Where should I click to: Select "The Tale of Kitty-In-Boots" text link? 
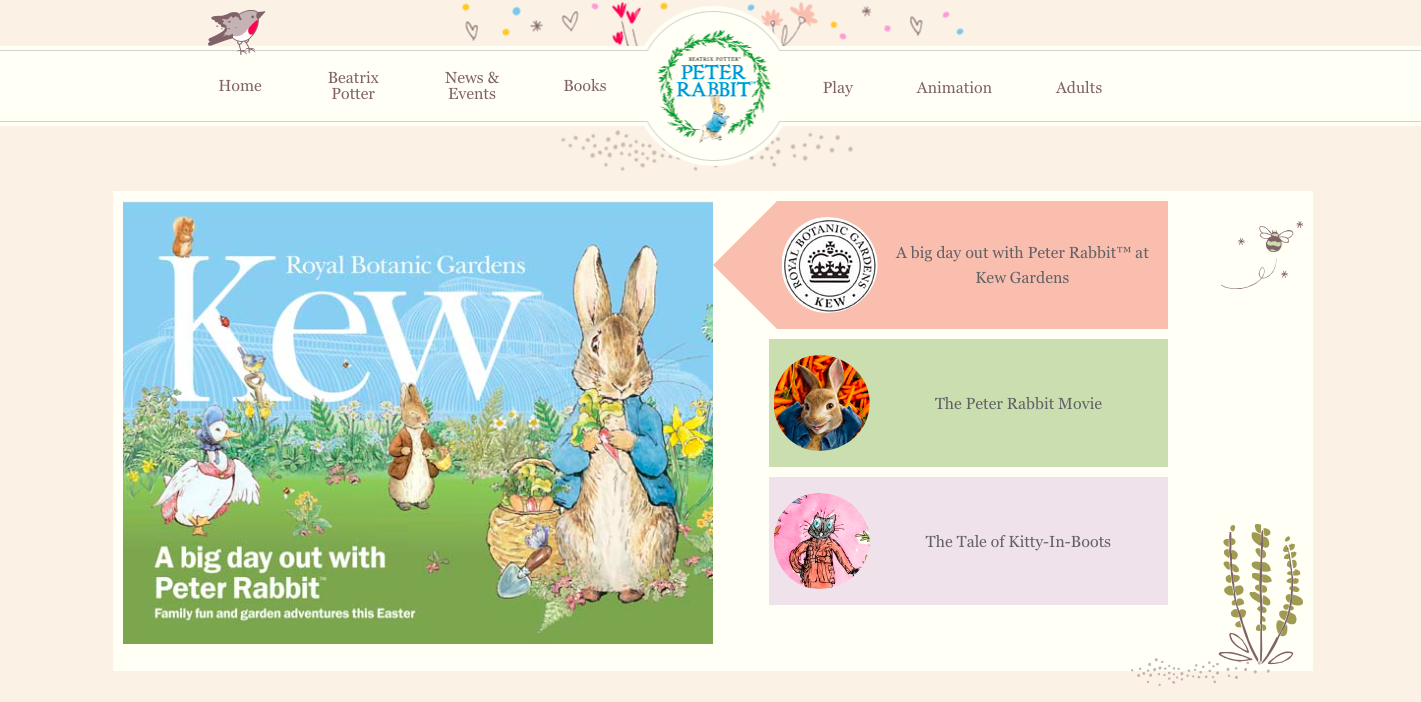1018,542
